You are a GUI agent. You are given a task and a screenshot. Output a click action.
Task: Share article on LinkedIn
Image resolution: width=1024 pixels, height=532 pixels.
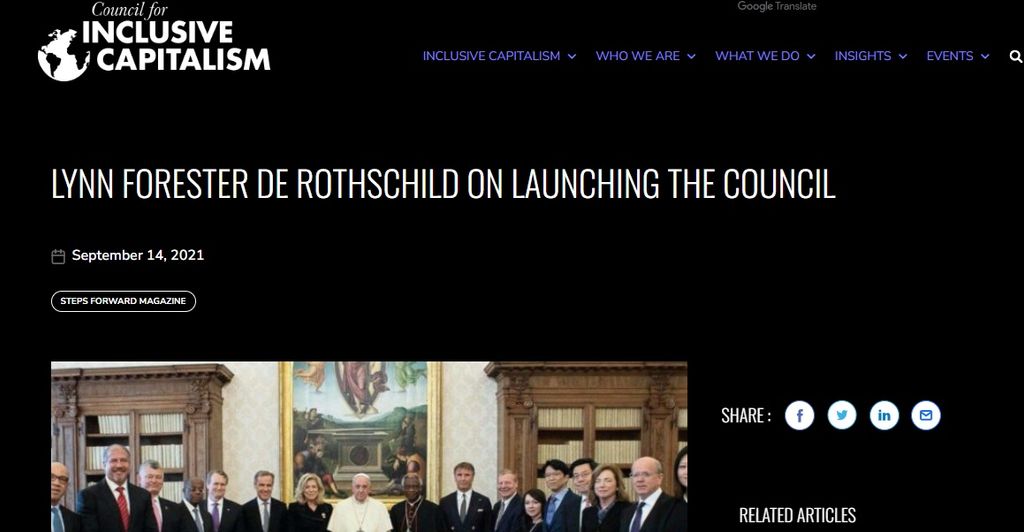click(884, 415)
